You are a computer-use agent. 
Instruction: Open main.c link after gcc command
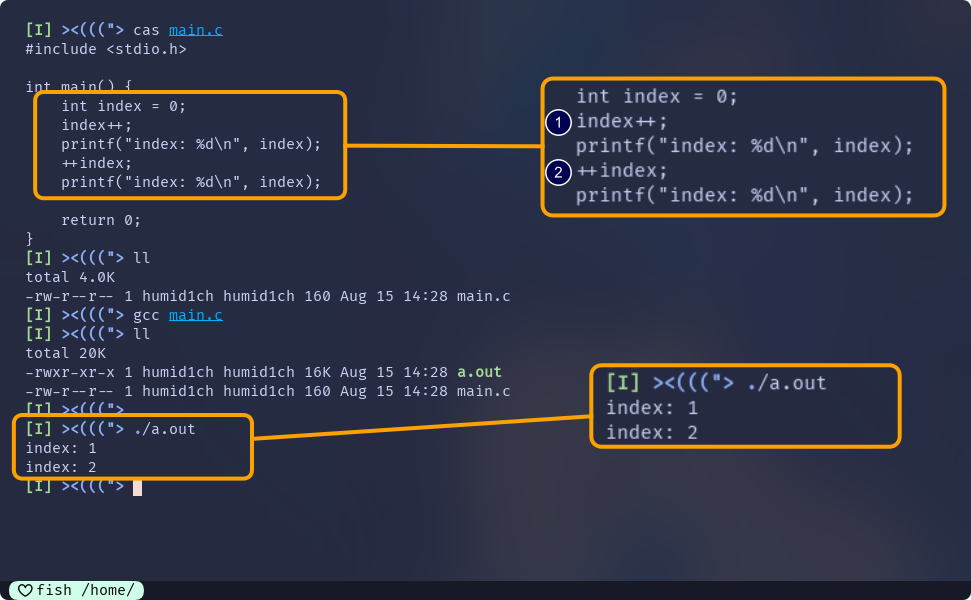point(195,315)
